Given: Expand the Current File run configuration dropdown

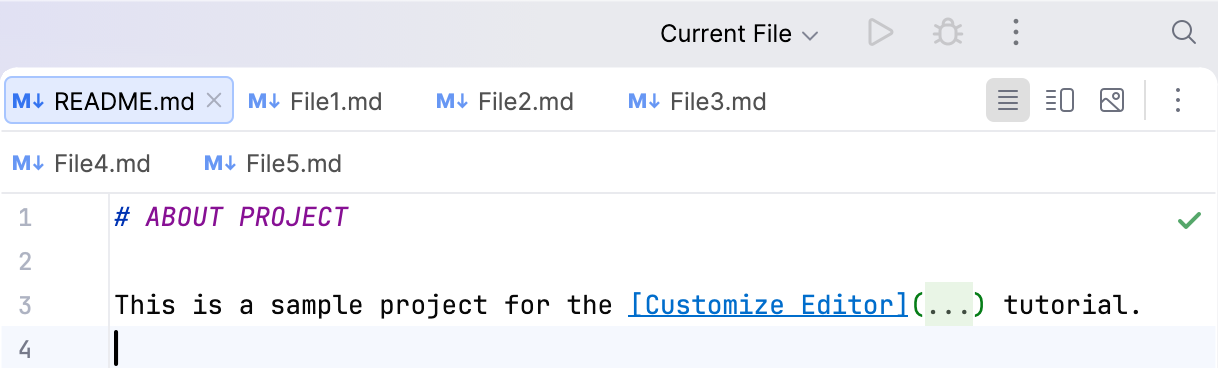Looking at the screenshot, I should 739,34.
